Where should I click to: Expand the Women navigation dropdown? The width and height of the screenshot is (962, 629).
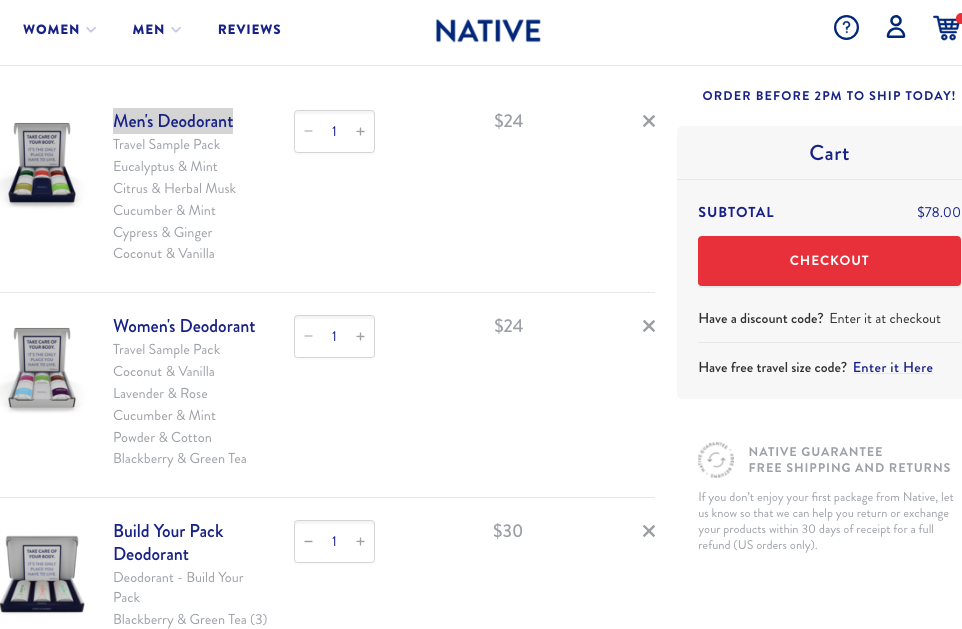pyautogui.click(x=59, y=30)
